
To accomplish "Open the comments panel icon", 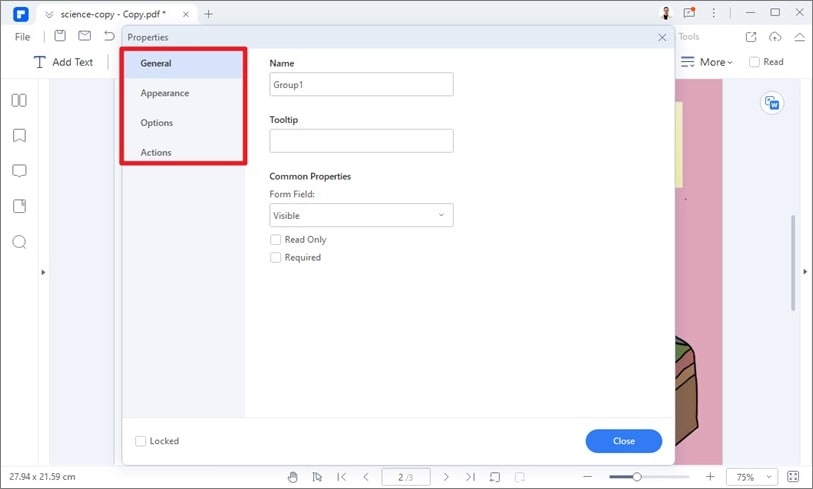I will tap(18, 171).
